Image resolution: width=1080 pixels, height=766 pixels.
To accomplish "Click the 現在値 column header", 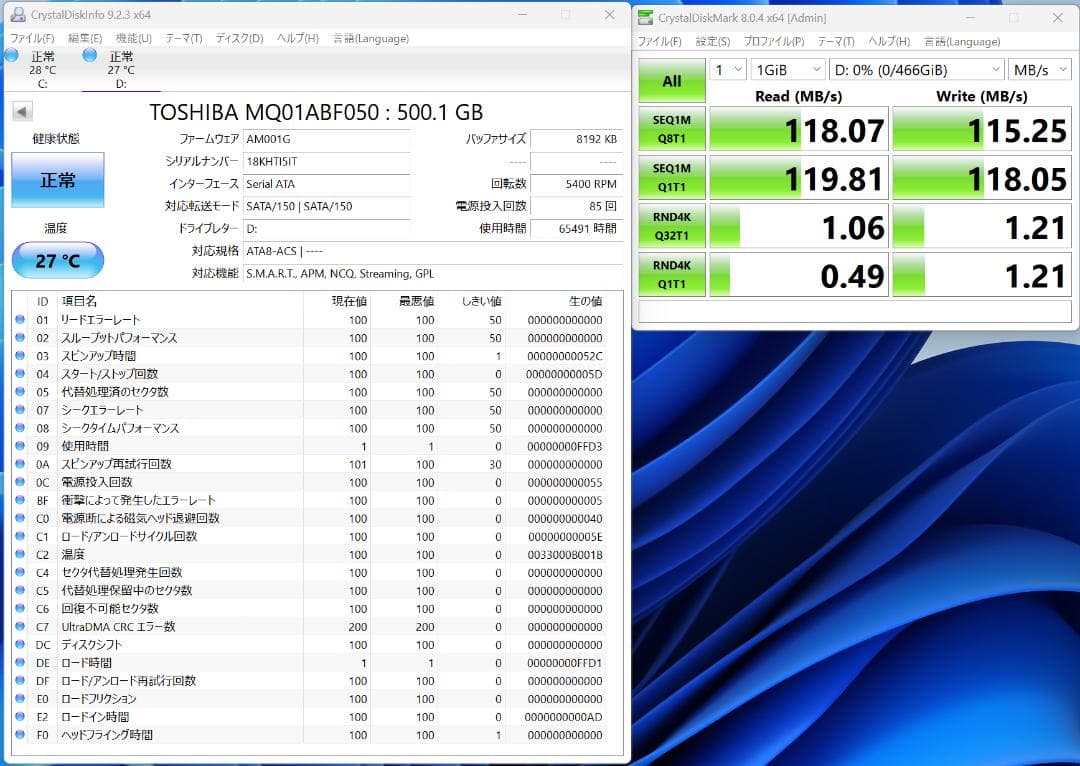I will tap(349, 301).
